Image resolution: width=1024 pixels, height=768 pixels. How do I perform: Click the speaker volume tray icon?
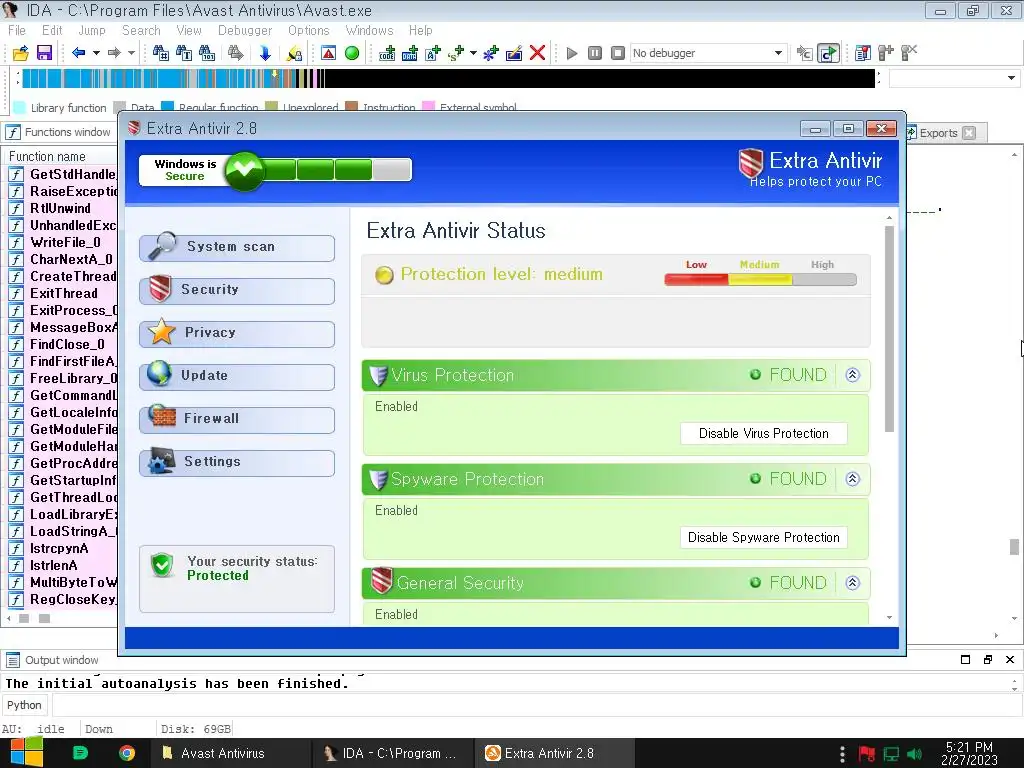pos(915,754)
